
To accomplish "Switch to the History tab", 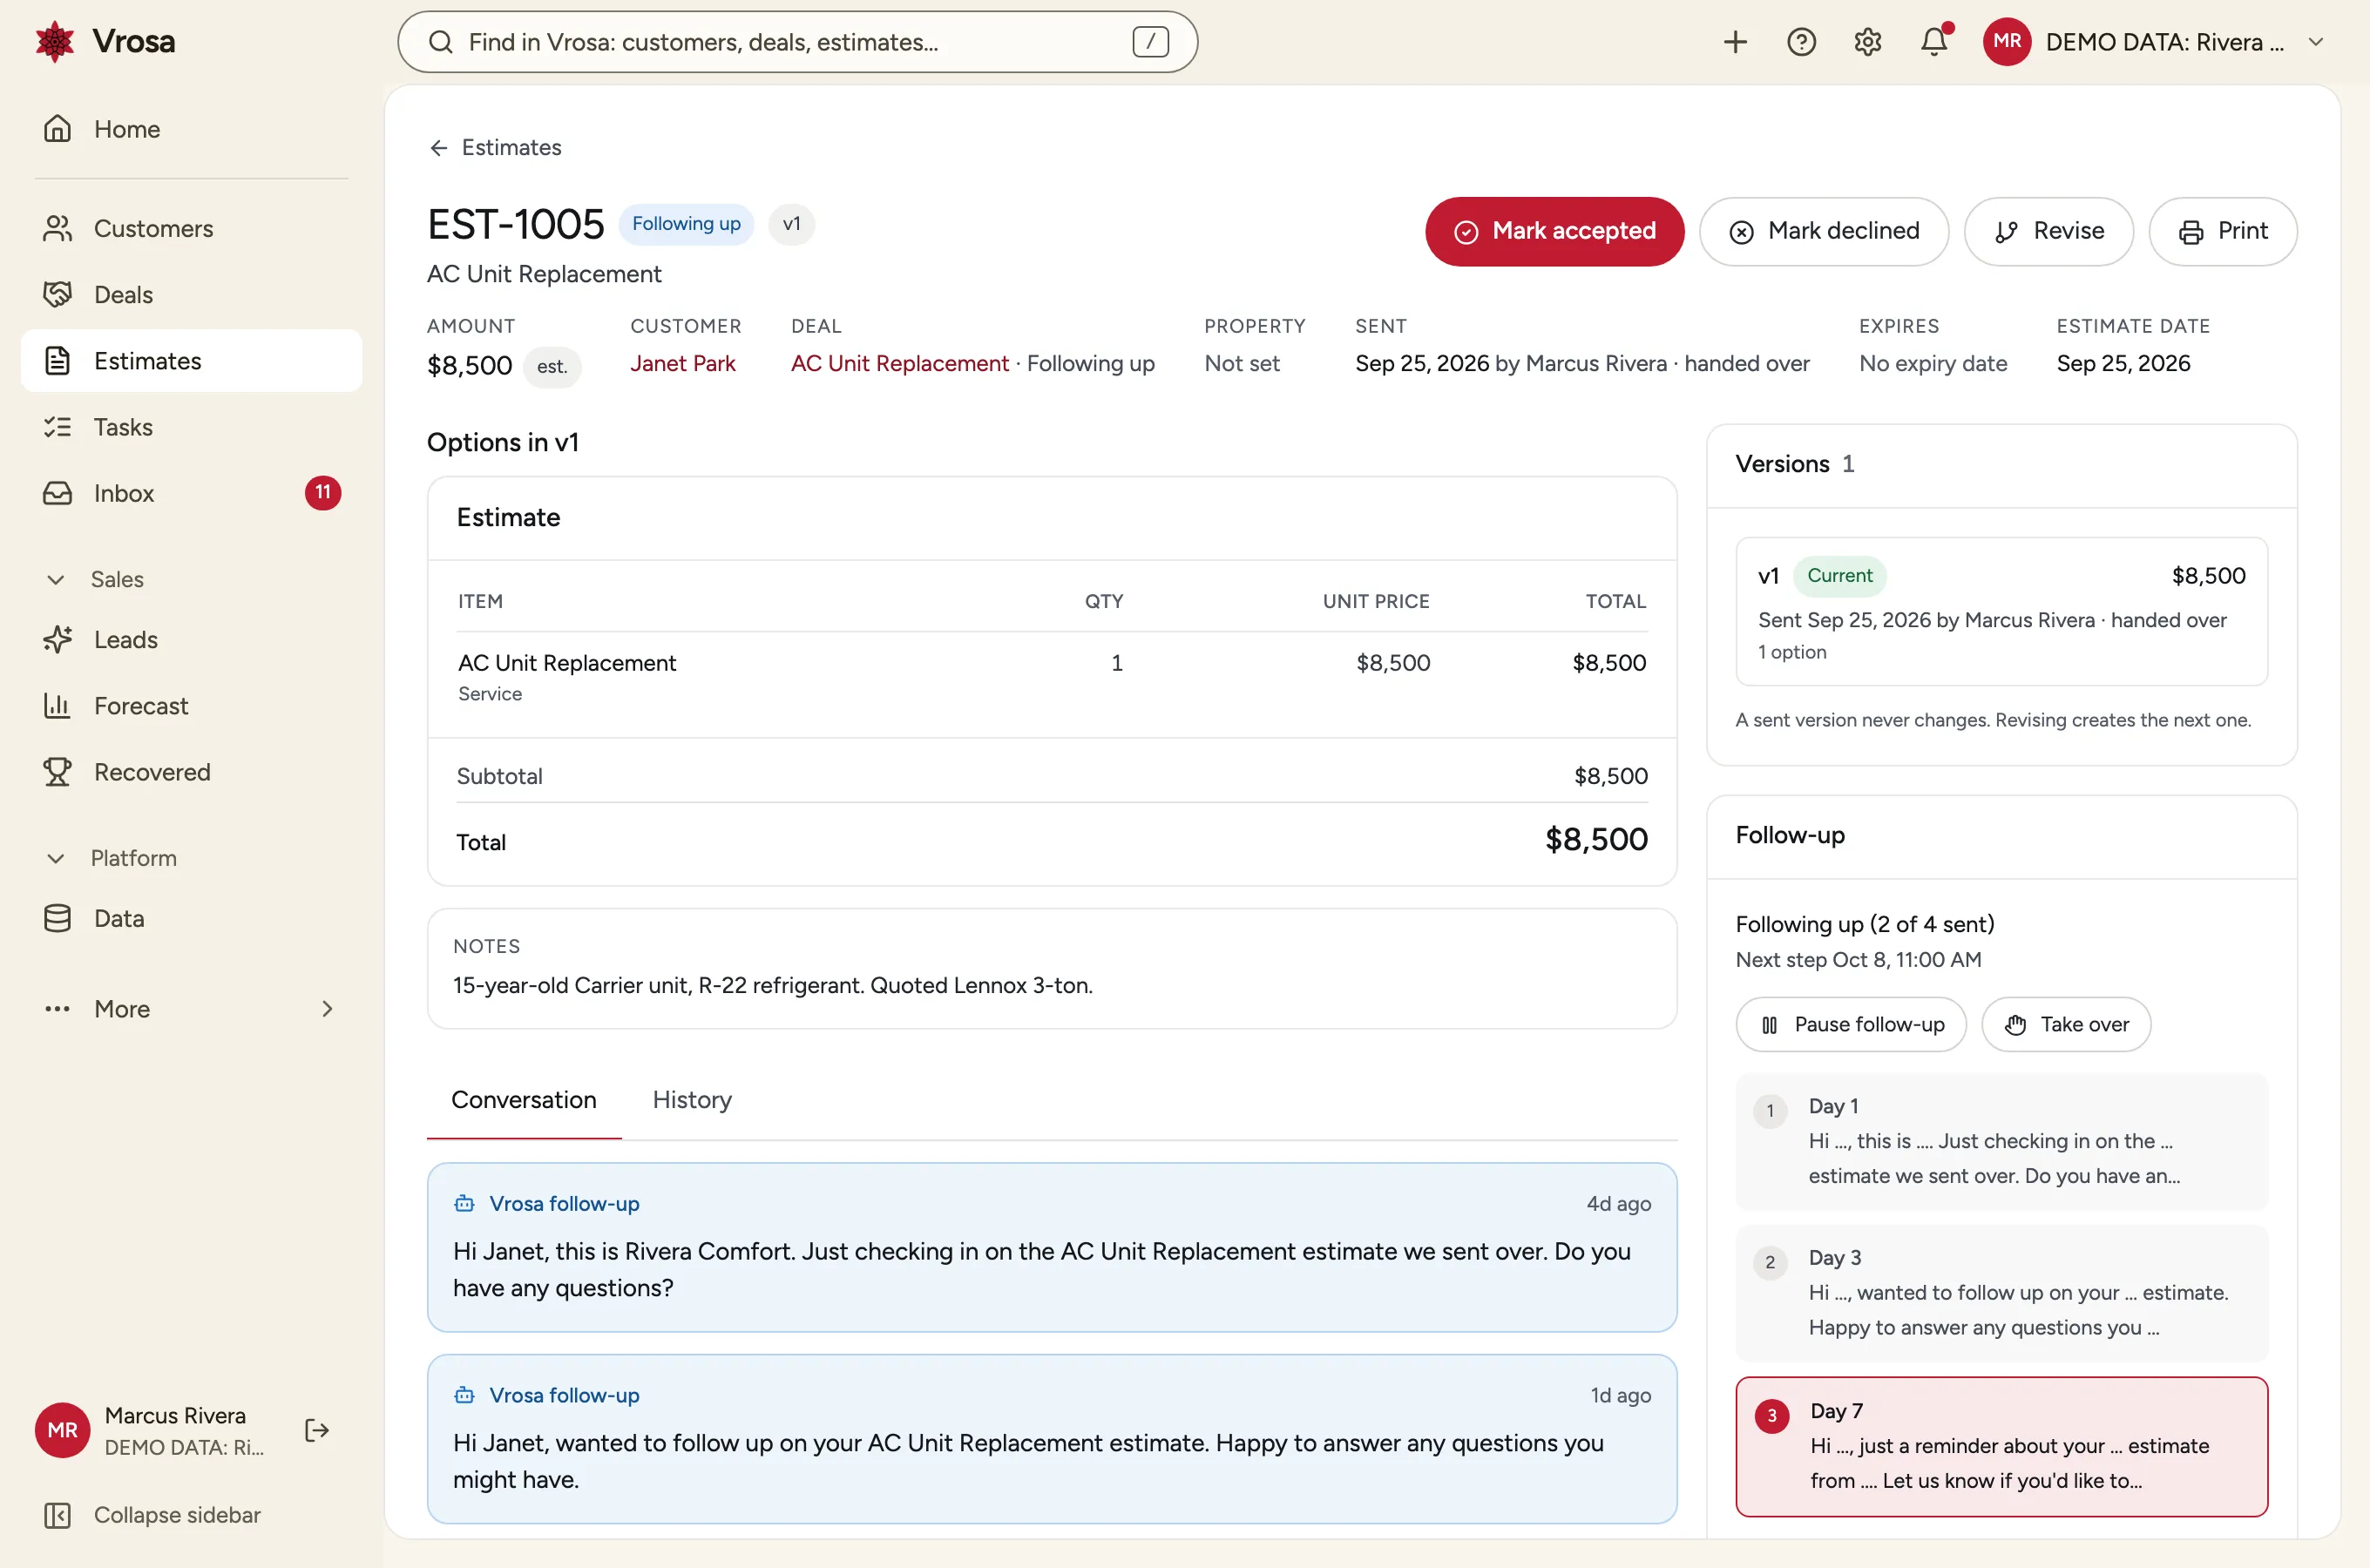I will (x=692, y=1100).
